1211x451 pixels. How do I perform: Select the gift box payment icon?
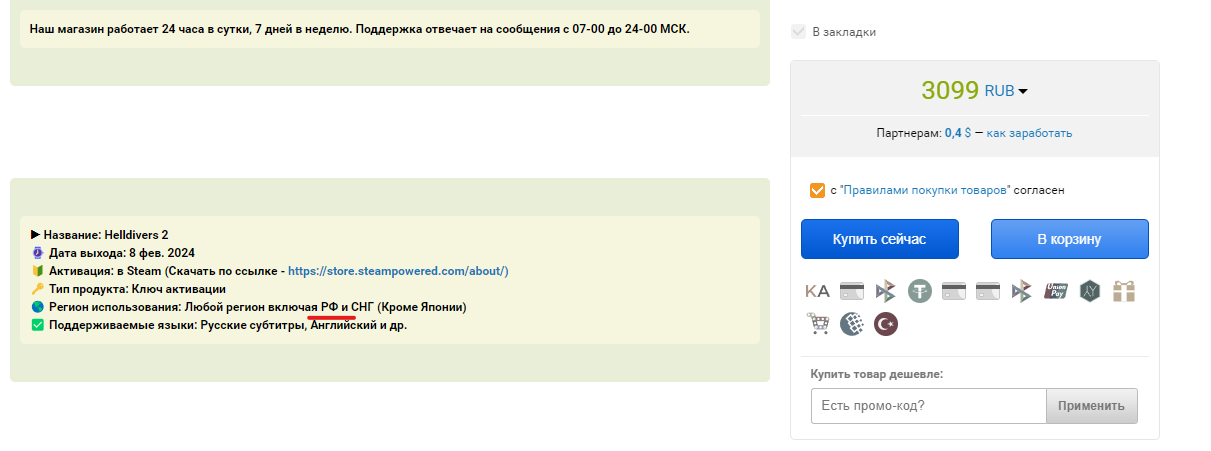[x=1124, y=291]
